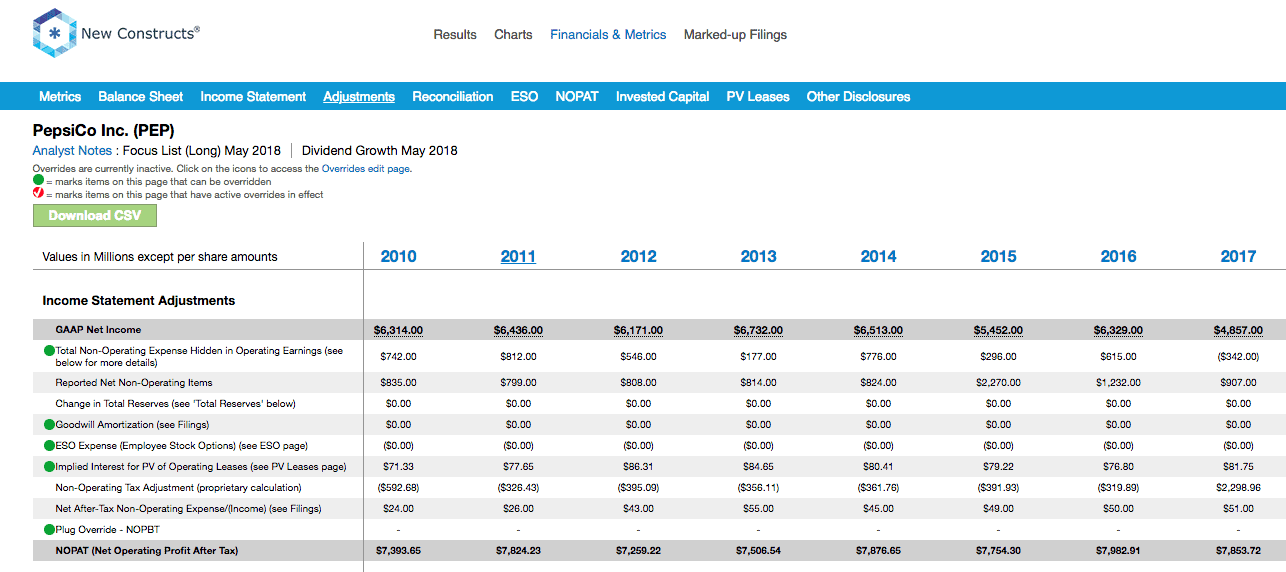The image size is (1286, 572).
Task: Click green override dot for ESO Expense
Action: pos(49,446)
